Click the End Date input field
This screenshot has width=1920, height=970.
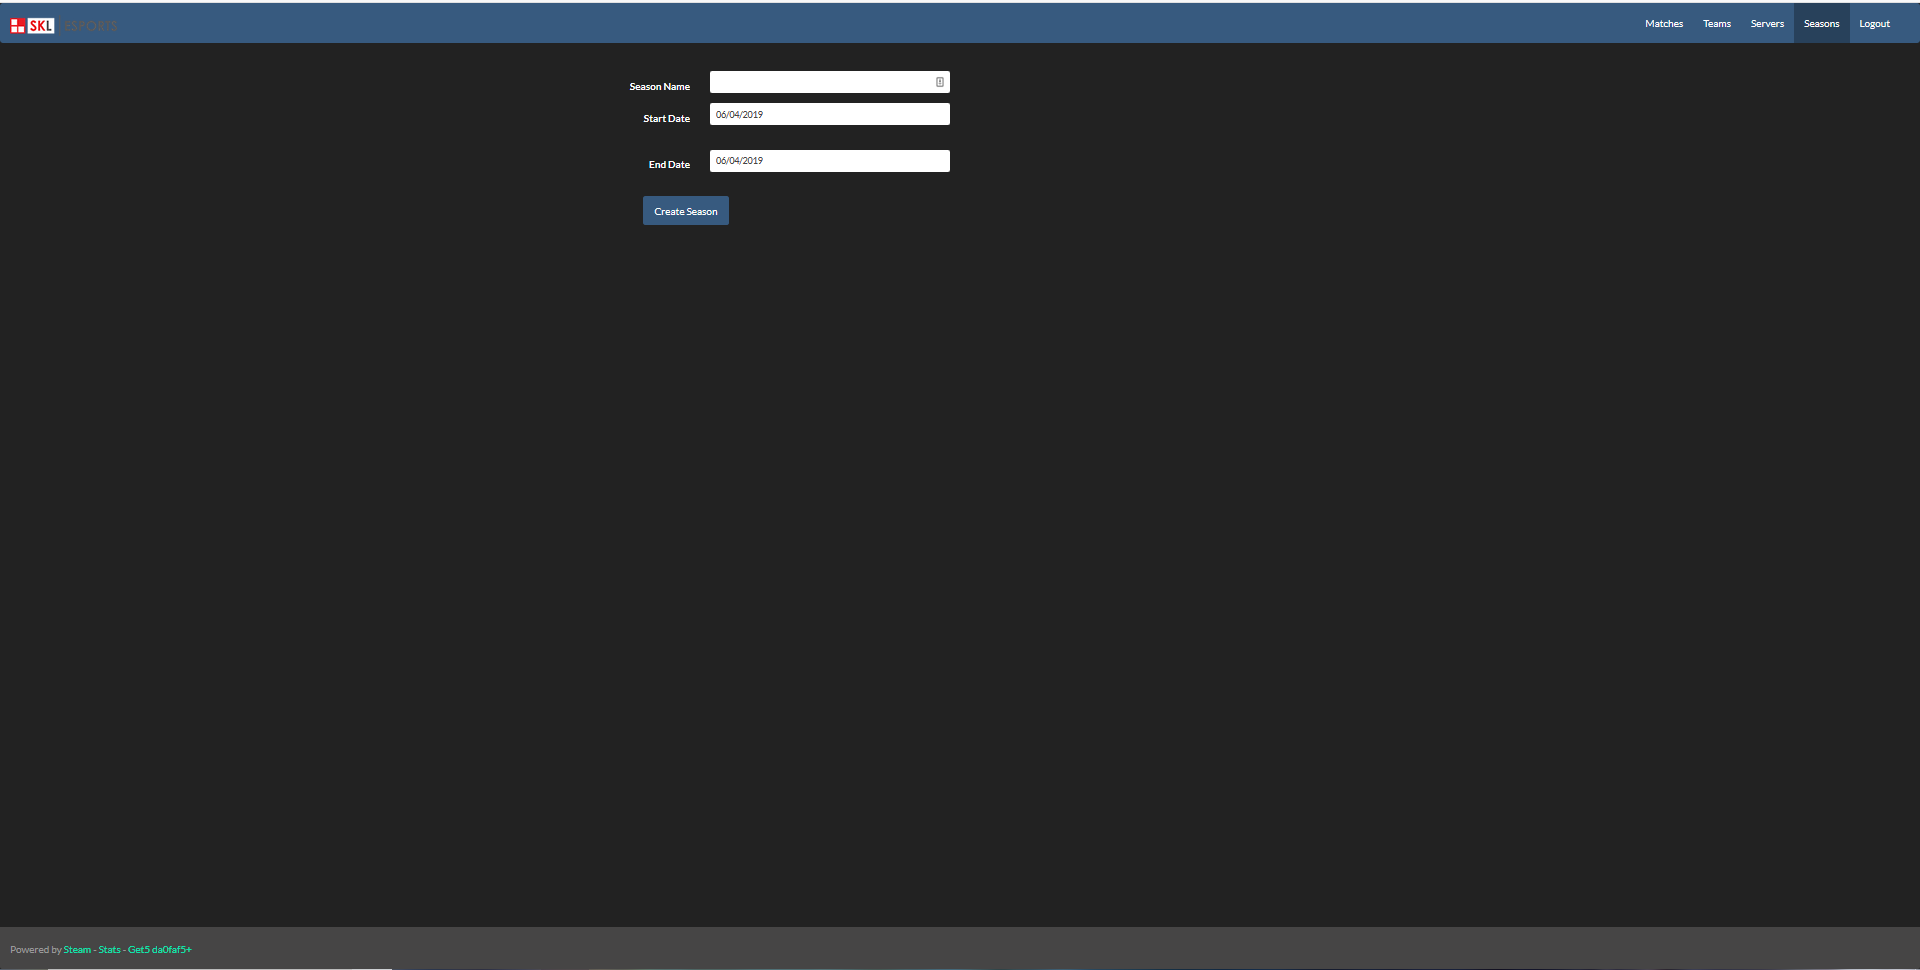click(x=830, y=161)
